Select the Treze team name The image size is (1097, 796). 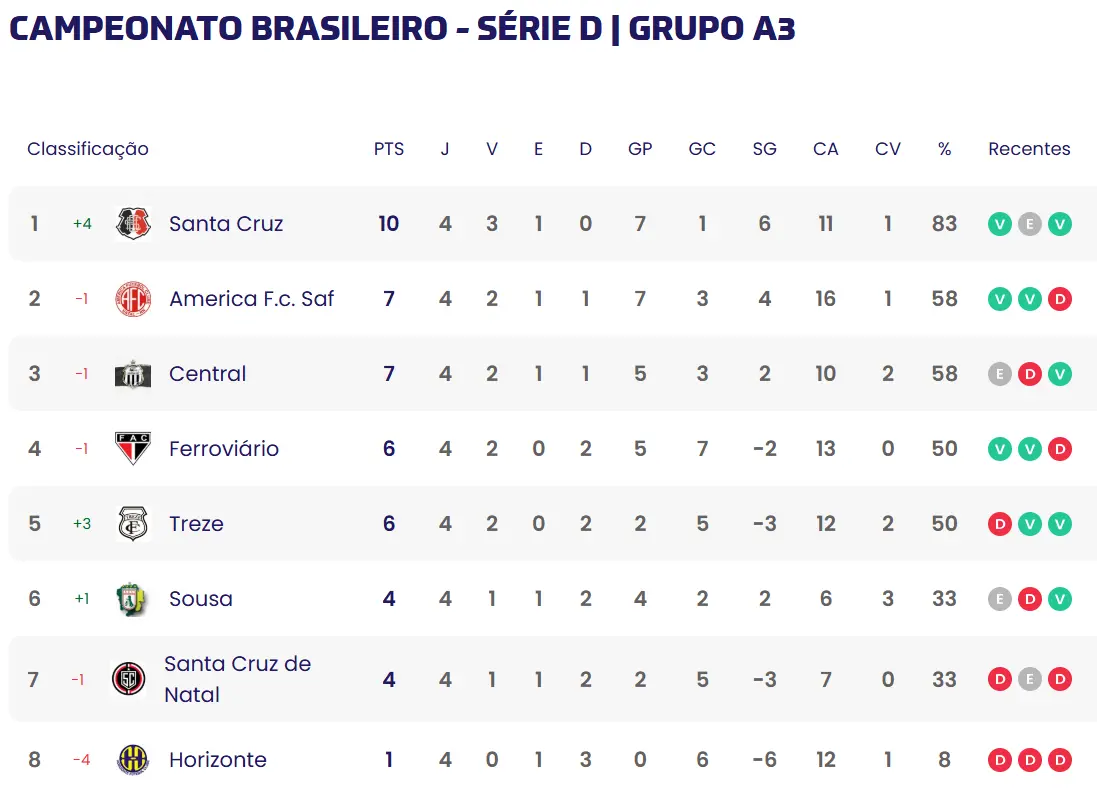(196, 524)
